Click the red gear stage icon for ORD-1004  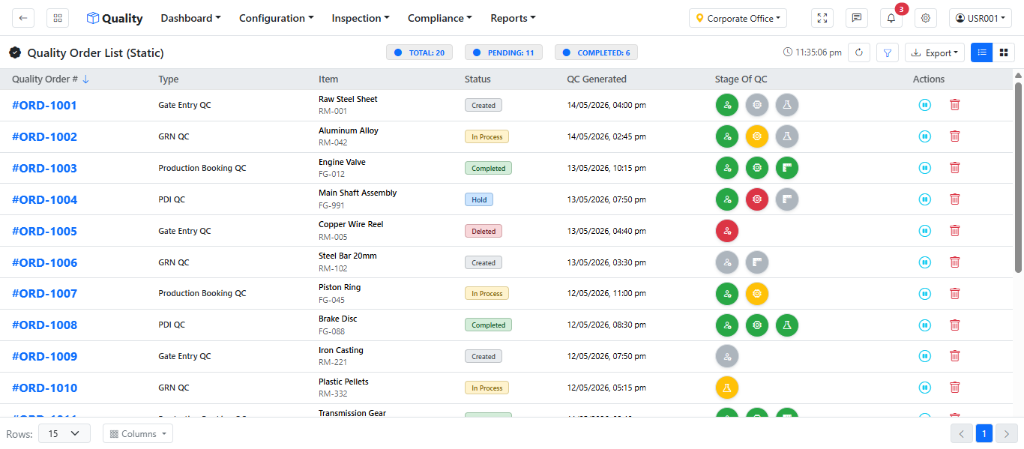[x=757, y=199]
